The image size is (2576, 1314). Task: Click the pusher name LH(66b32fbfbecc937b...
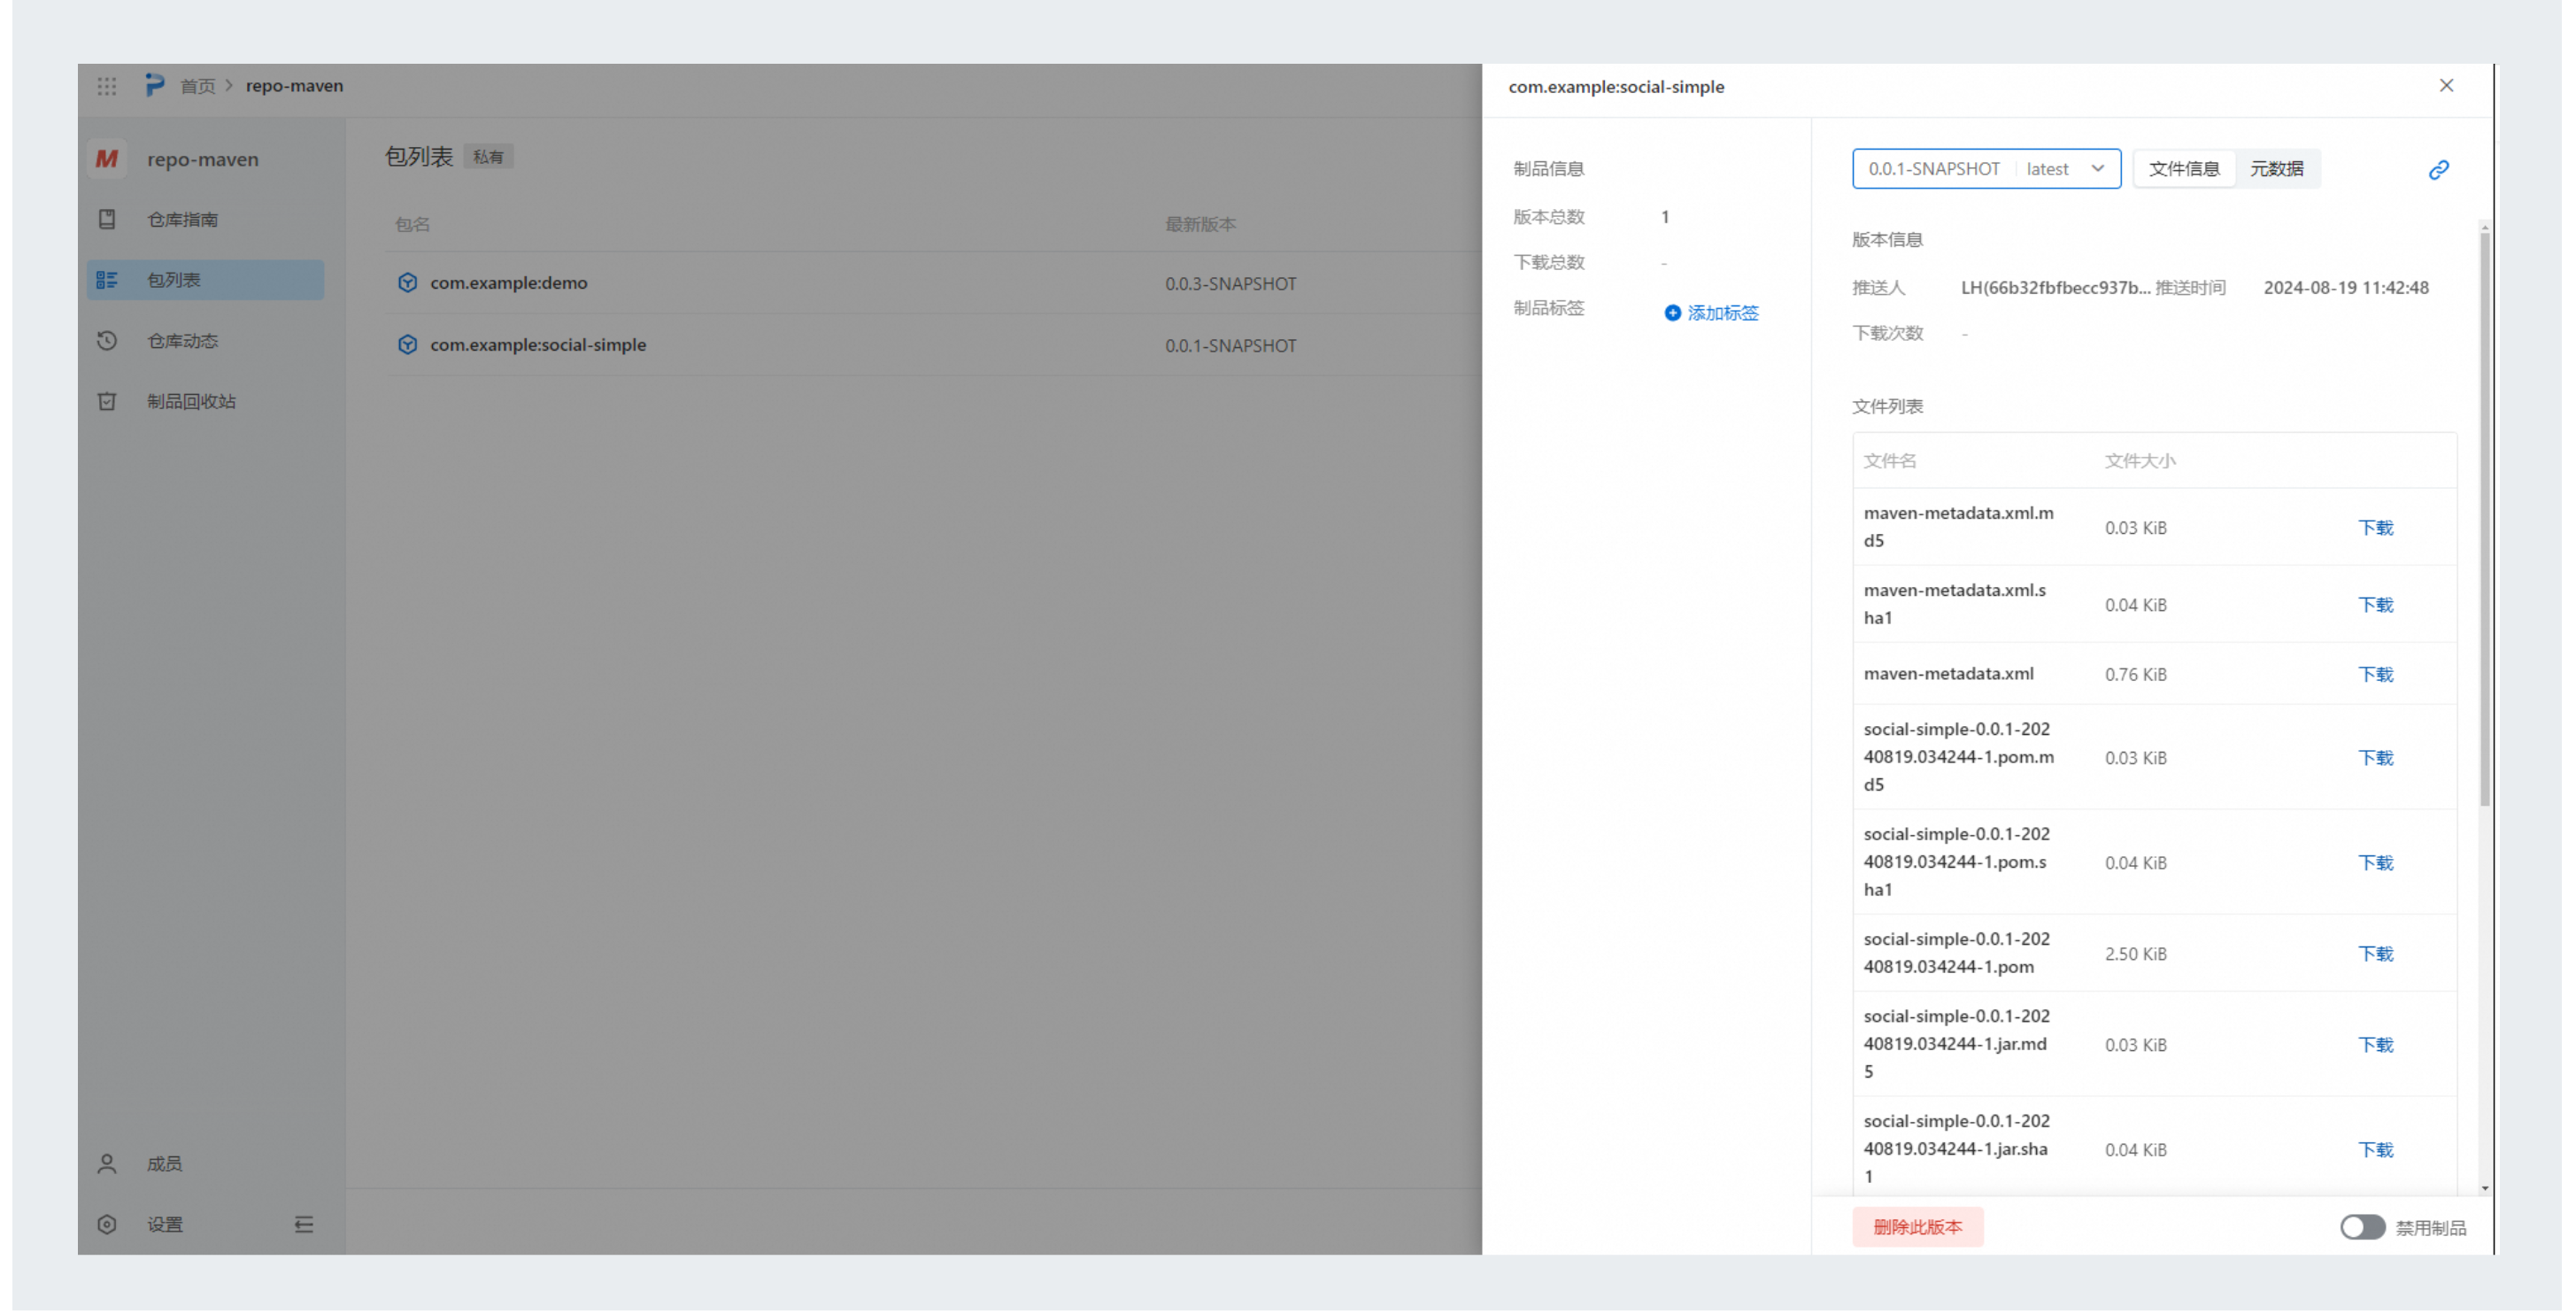pyautogui.click(x=2055, y=288)
